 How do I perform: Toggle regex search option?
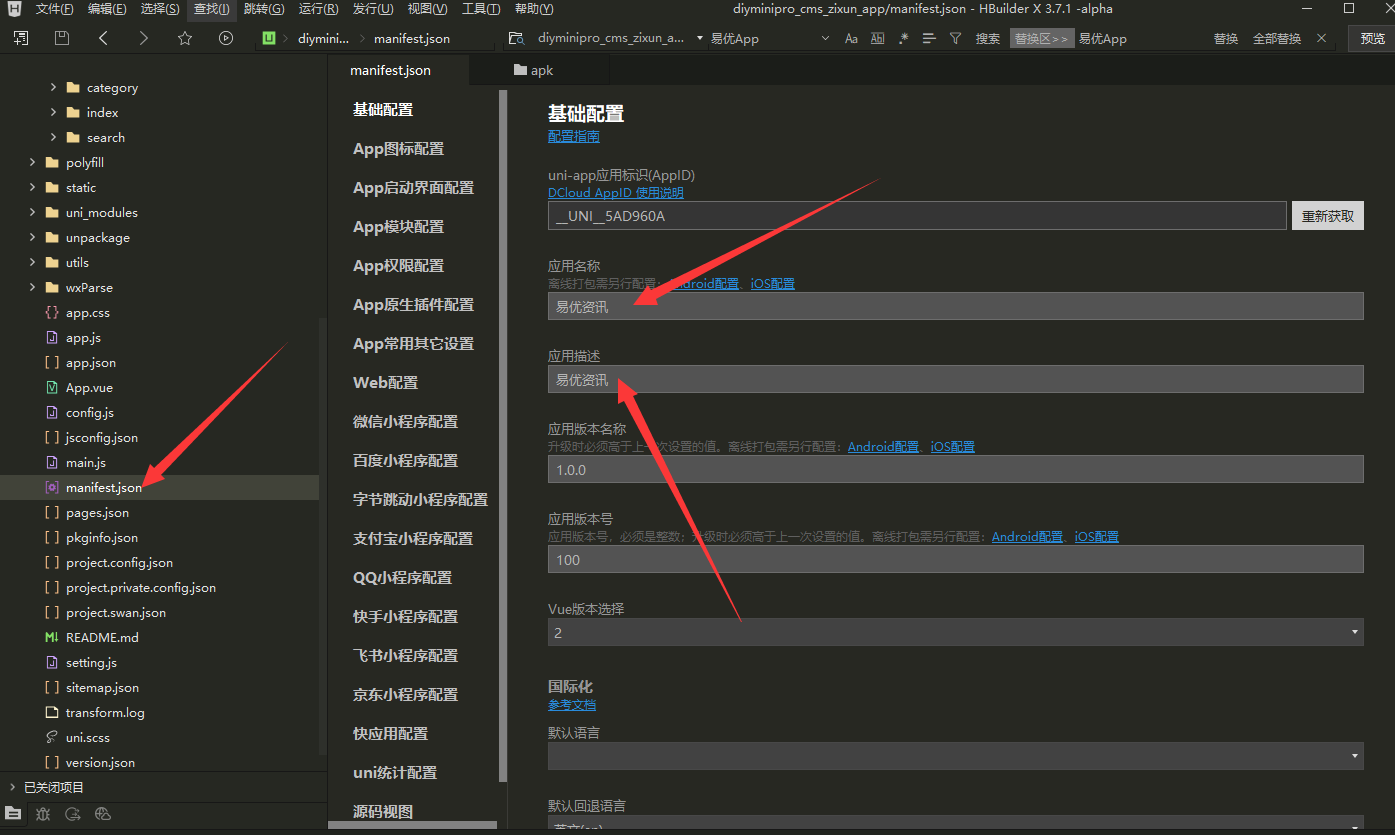(903, 38)
